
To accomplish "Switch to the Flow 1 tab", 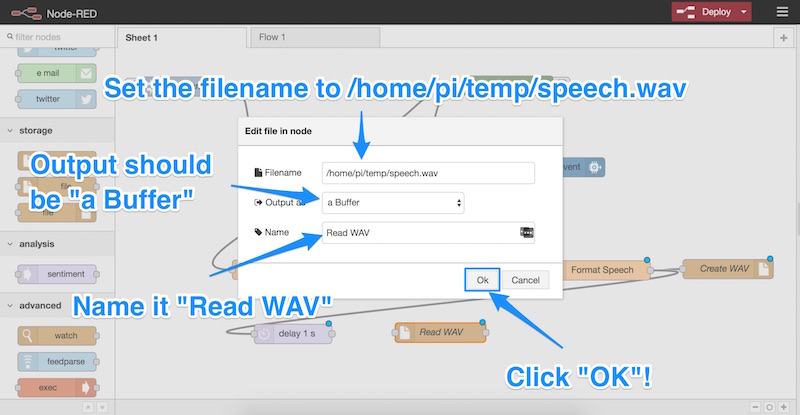I will [315, 38].
